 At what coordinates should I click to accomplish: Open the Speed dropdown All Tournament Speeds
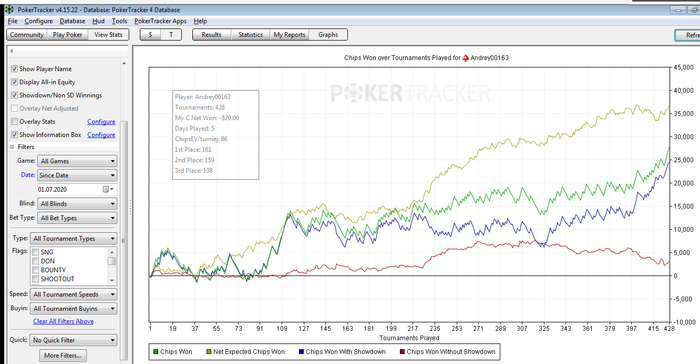pyautogui.click(x=74, y=294)
